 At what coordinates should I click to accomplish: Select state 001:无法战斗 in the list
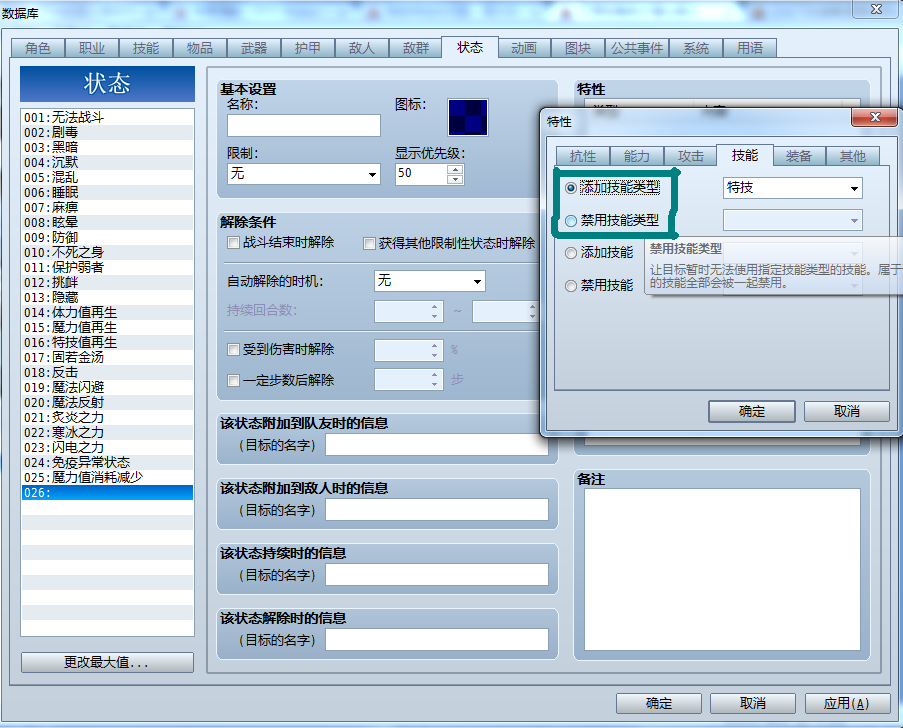(x=107, y=117)
